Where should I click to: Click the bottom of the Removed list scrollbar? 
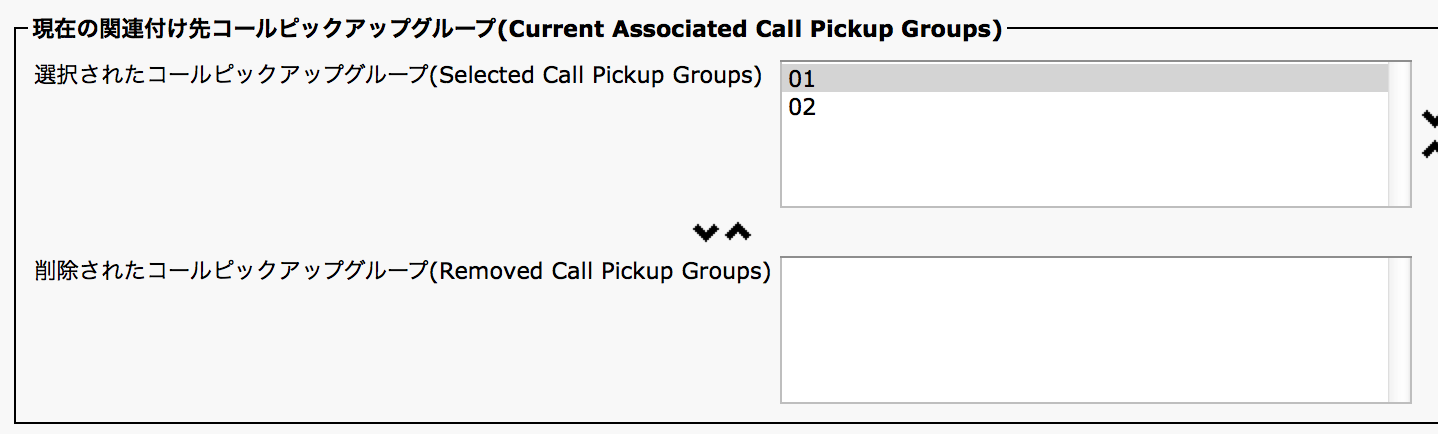[1399, 394]
